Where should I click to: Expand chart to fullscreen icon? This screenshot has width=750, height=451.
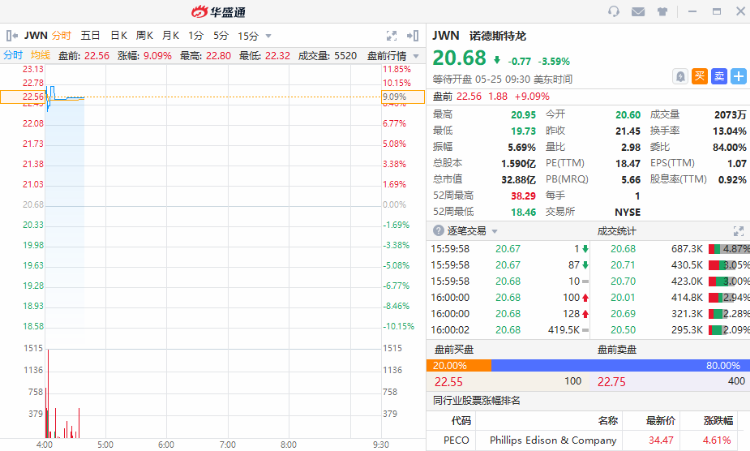(x=392, y=36)
